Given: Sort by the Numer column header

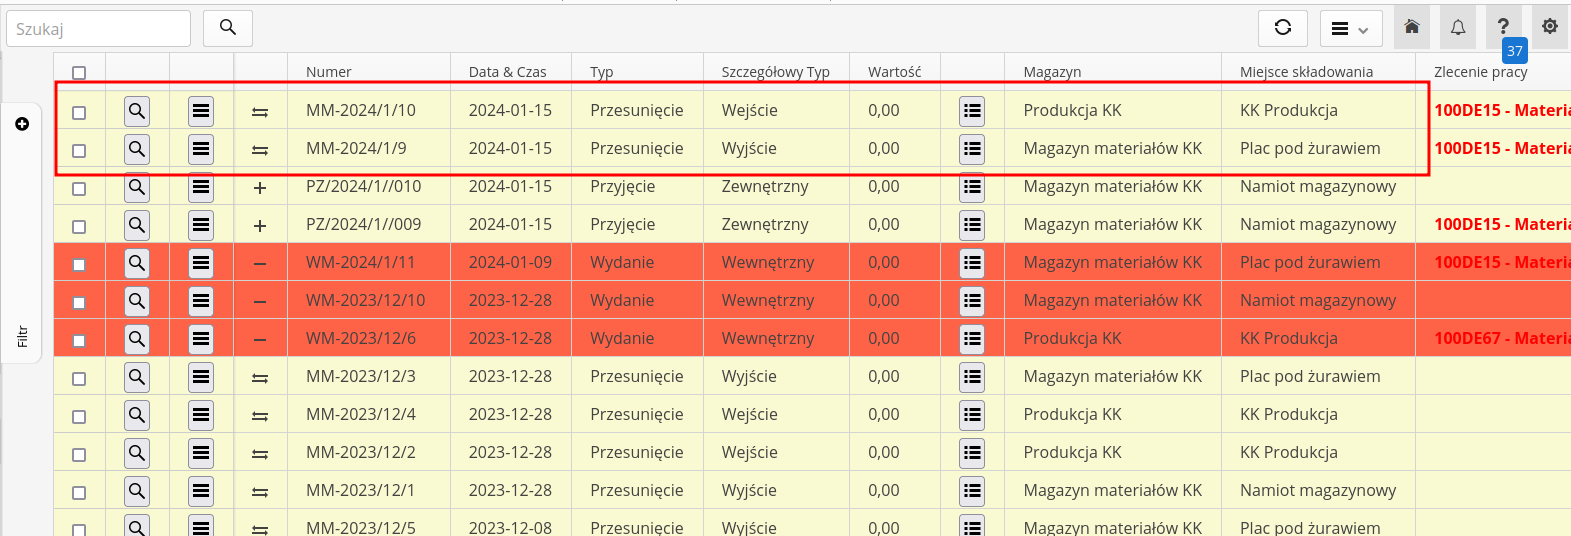Looking at the screenshot, I should tap(329, 72).
